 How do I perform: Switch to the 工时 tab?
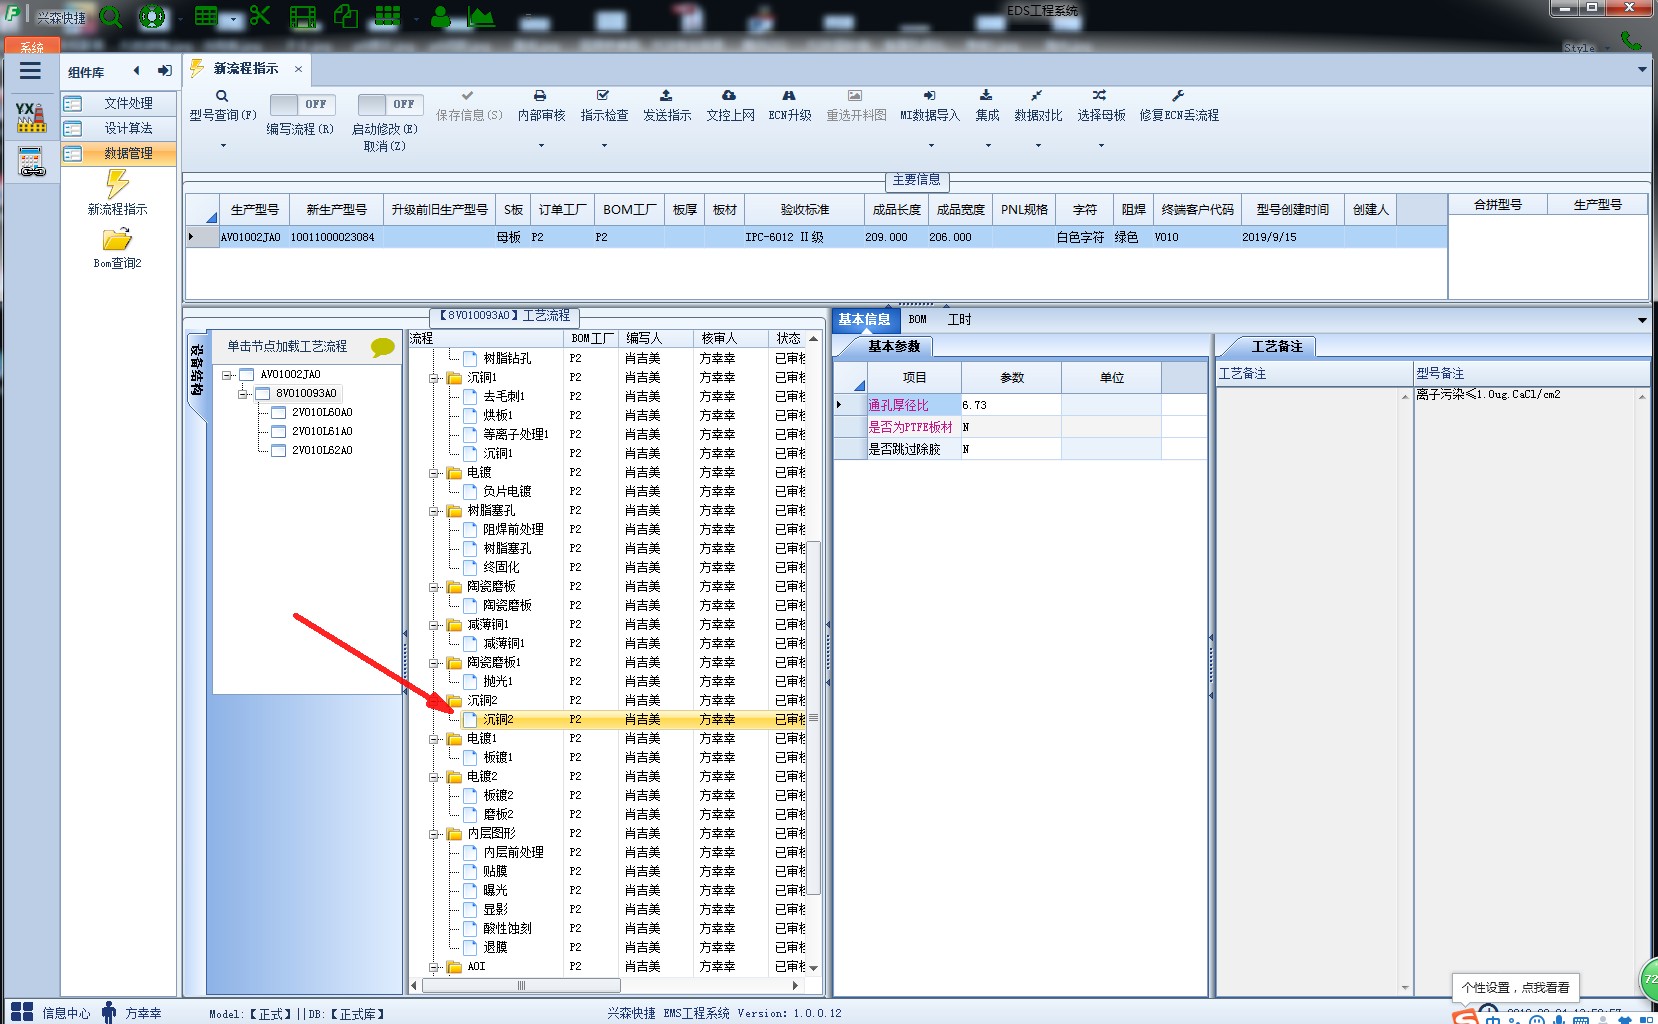coord(960,320)
